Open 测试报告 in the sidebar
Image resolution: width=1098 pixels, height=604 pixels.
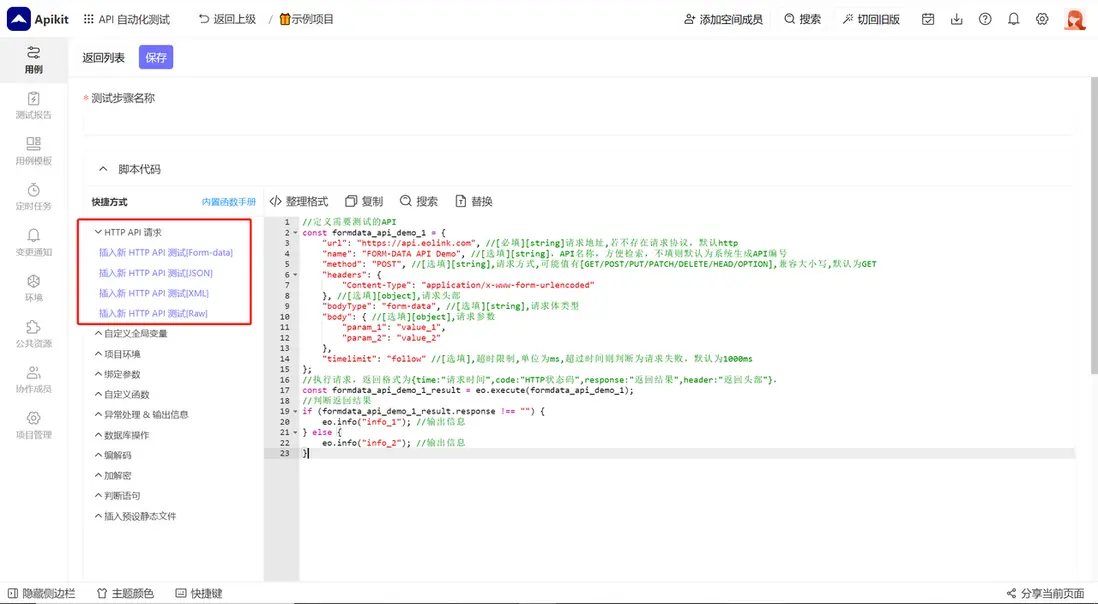tap(34, 106)
